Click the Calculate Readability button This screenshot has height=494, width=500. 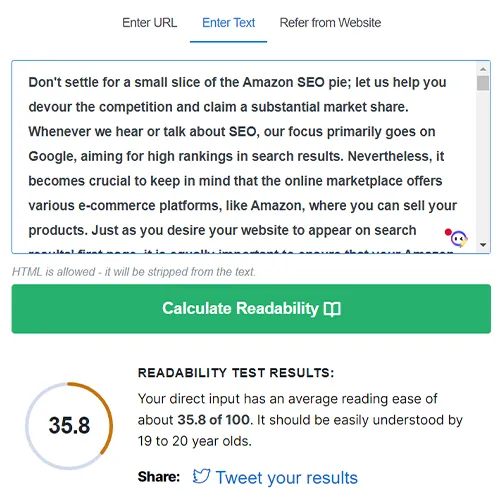pos(251,309)
